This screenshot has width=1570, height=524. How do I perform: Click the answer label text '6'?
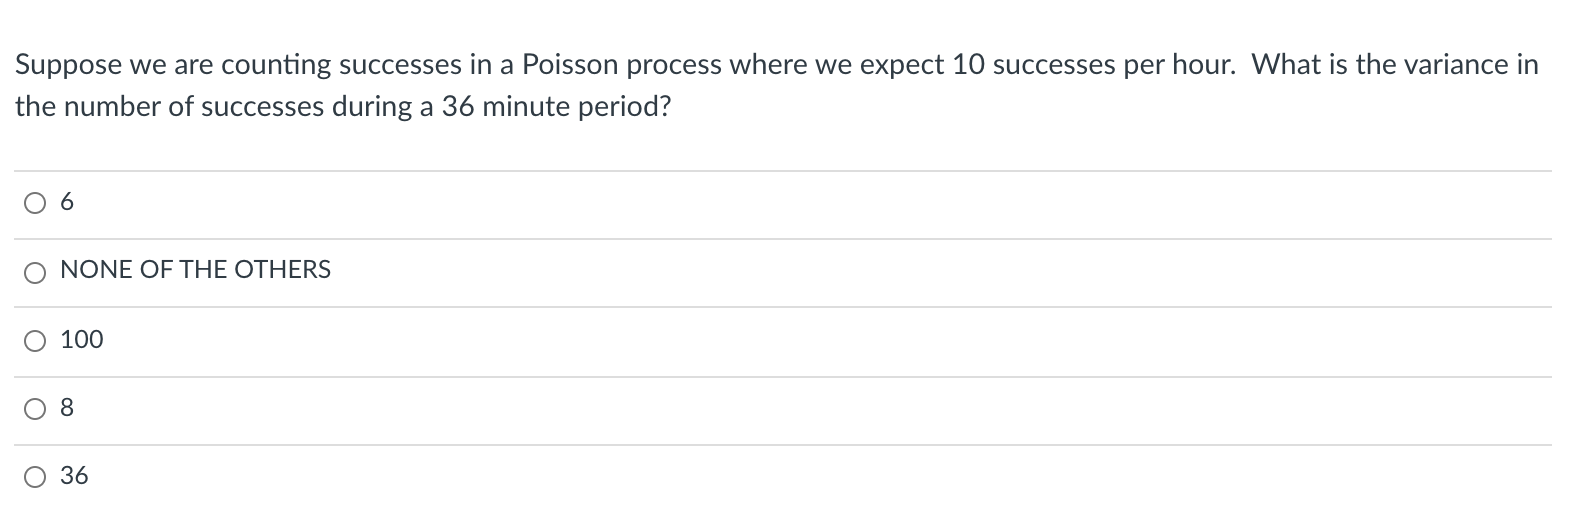[67, 203]
